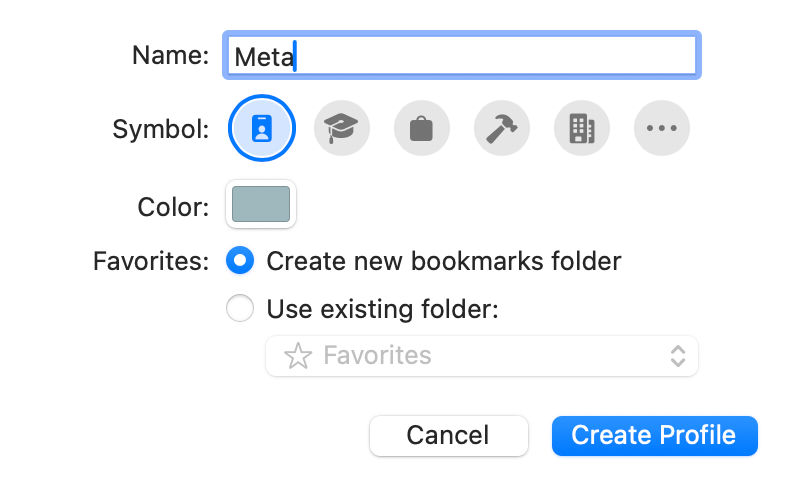Pick the briefcase symbol

point(422,128)
